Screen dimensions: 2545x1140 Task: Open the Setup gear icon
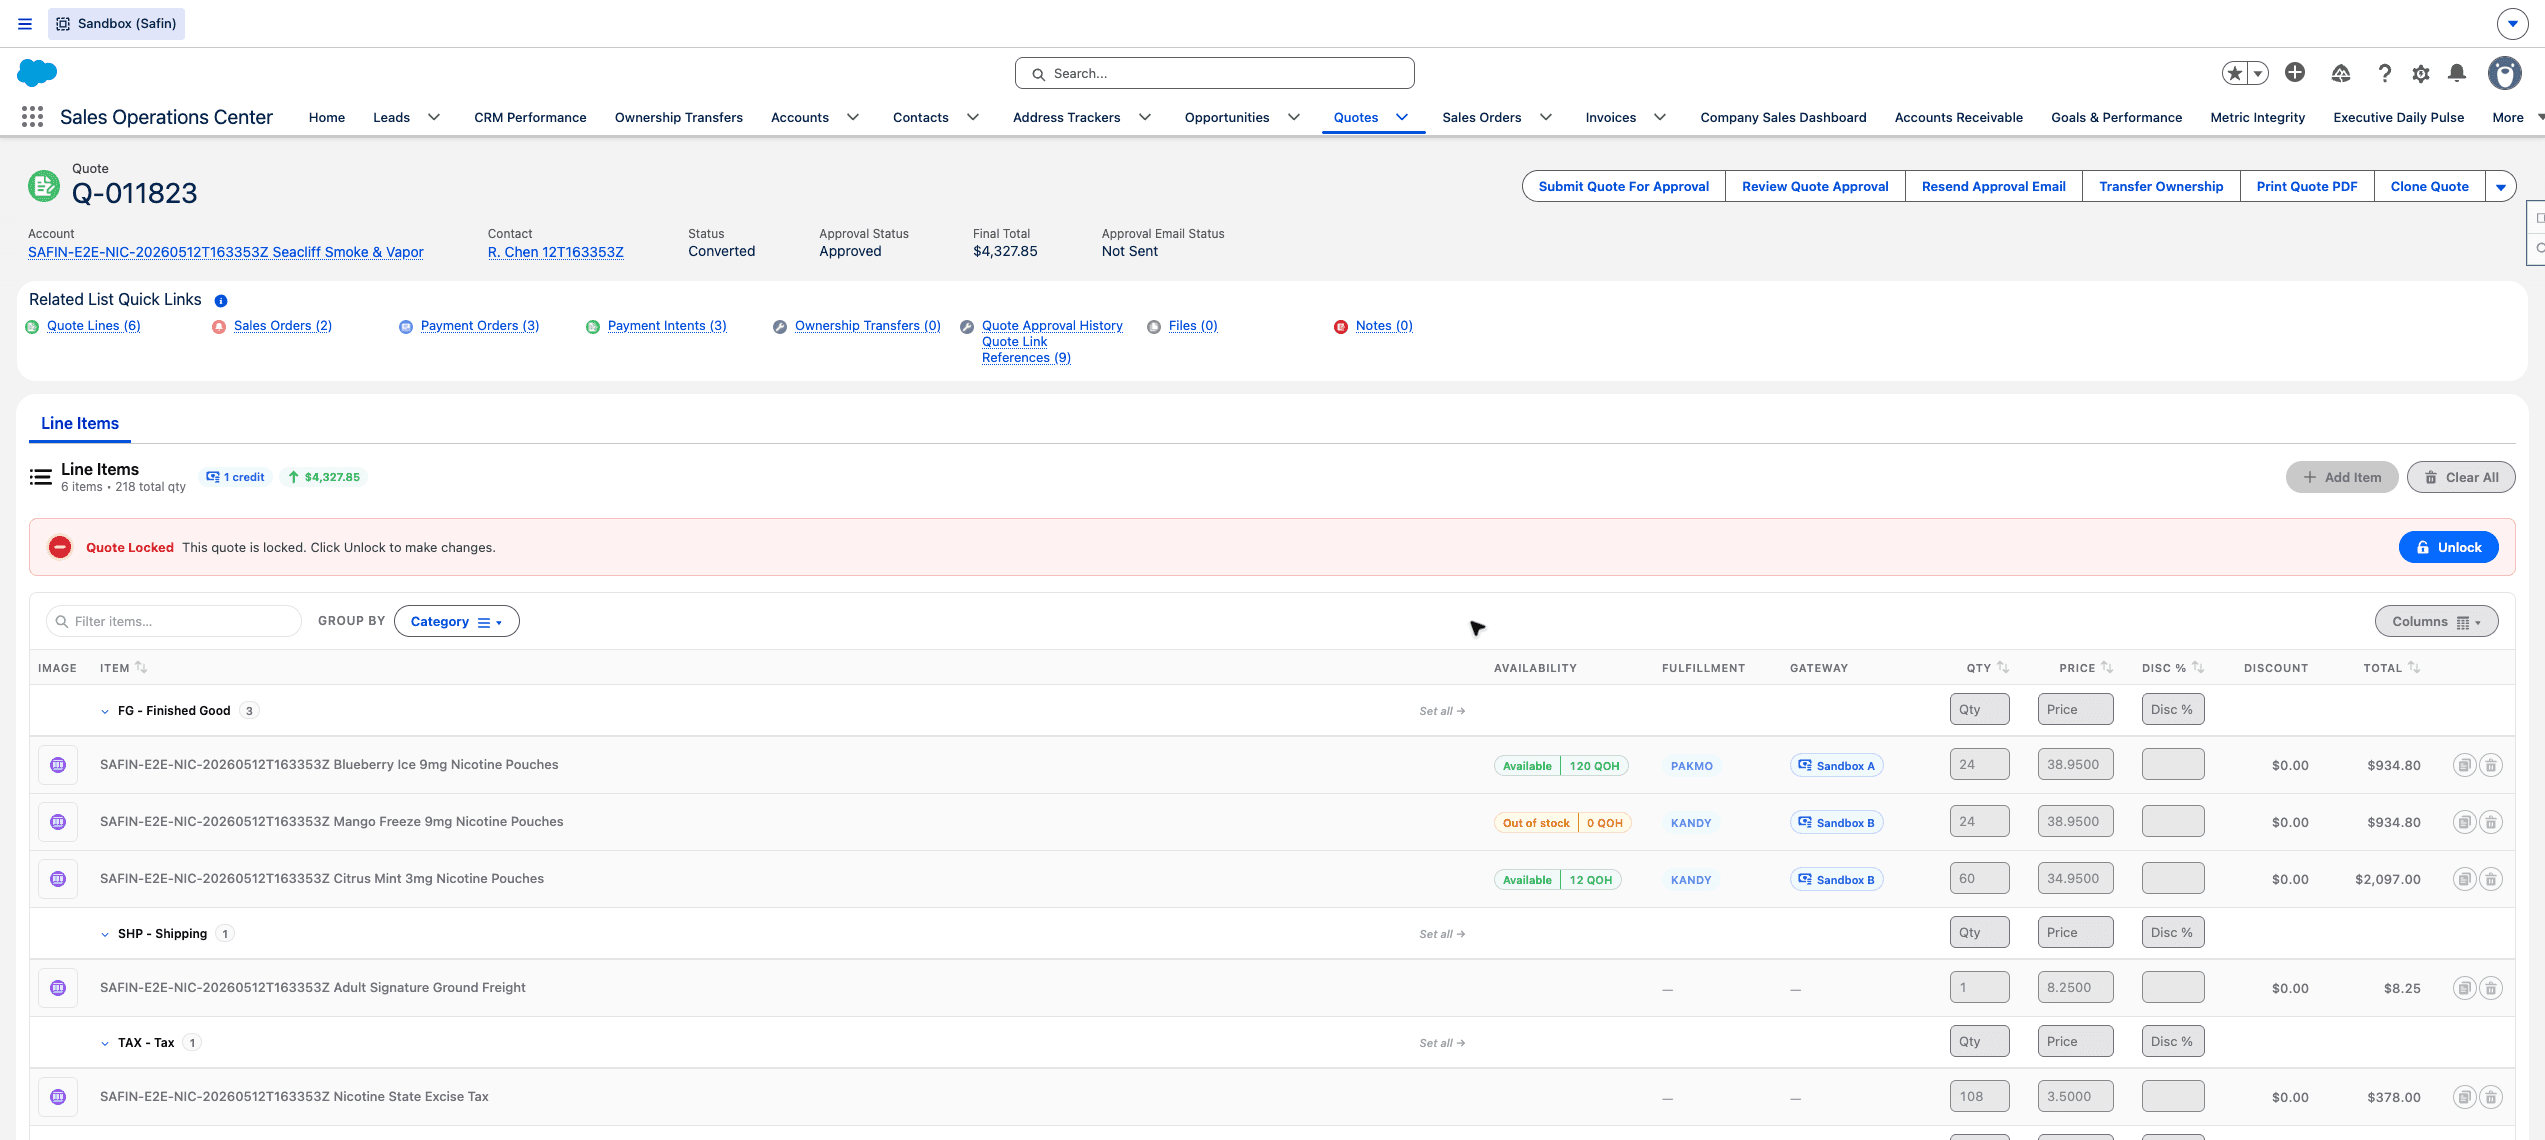tap(2421, 73)
